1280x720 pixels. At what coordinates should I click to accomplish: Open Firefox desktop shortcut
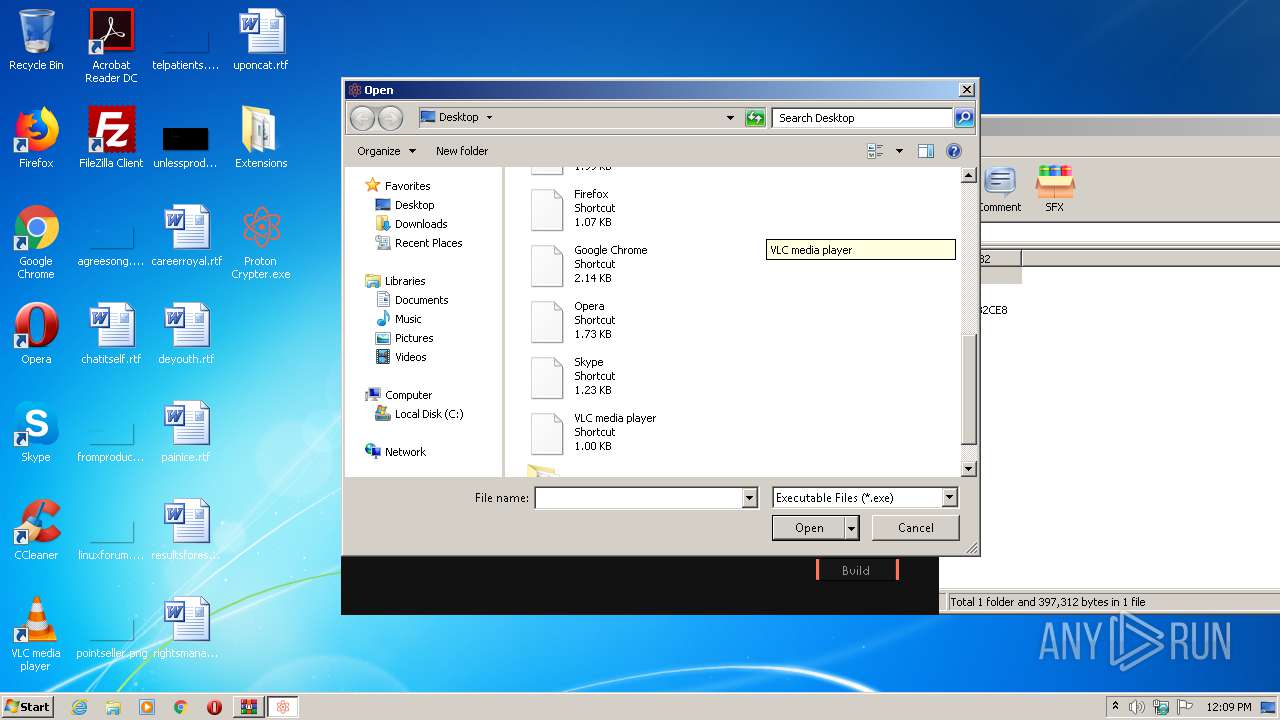click(36, 138)
